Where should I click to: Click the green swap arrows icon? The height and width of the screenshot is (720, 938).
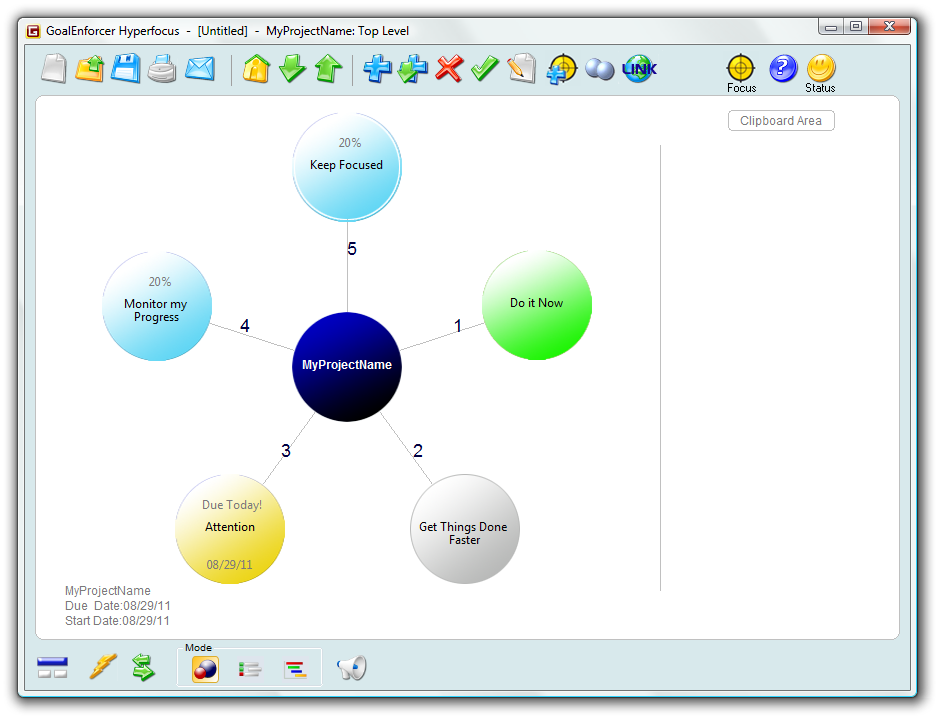144,667
